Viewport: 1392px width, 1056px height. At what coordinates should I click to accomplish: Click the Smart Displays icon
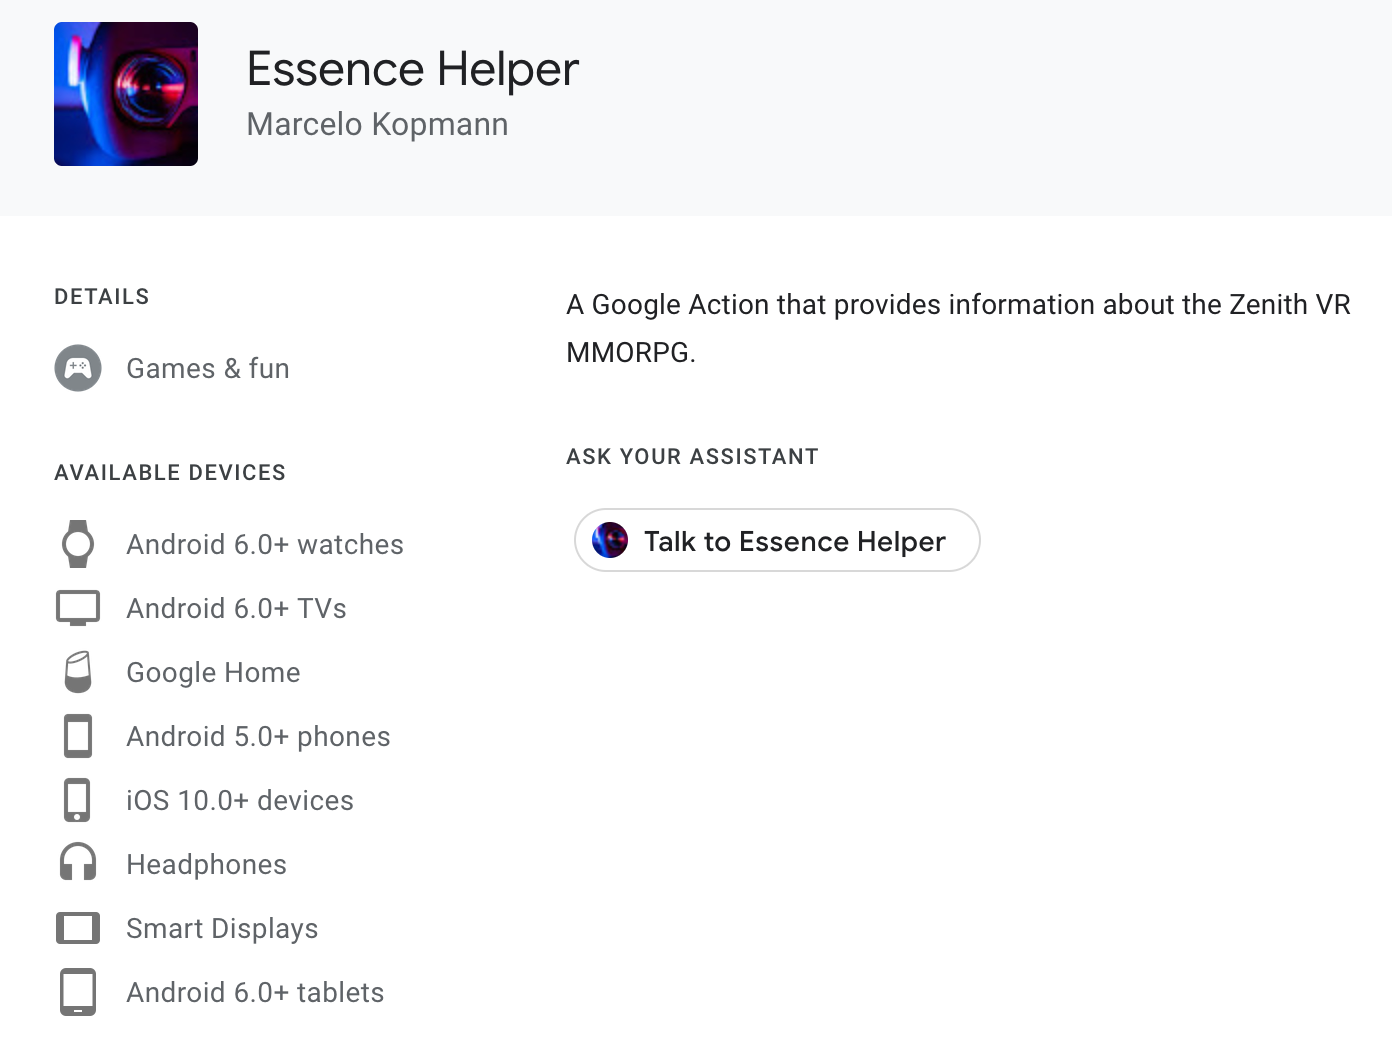(x=78, y=928)
